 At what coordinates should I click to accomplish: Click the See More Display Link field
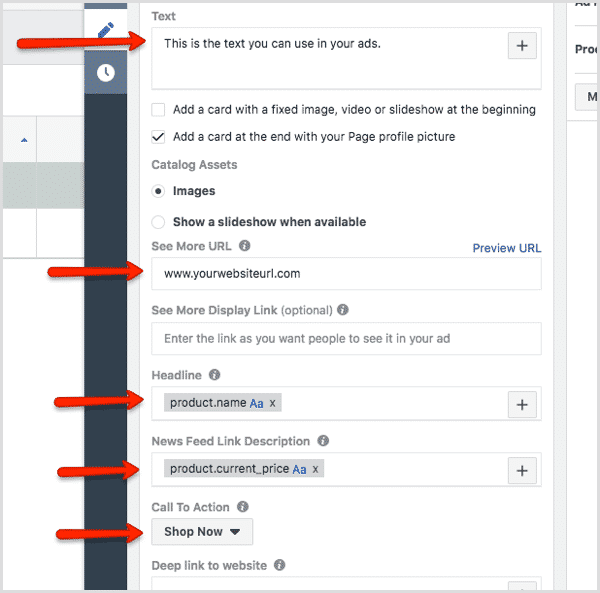click(x=345, y=338)
